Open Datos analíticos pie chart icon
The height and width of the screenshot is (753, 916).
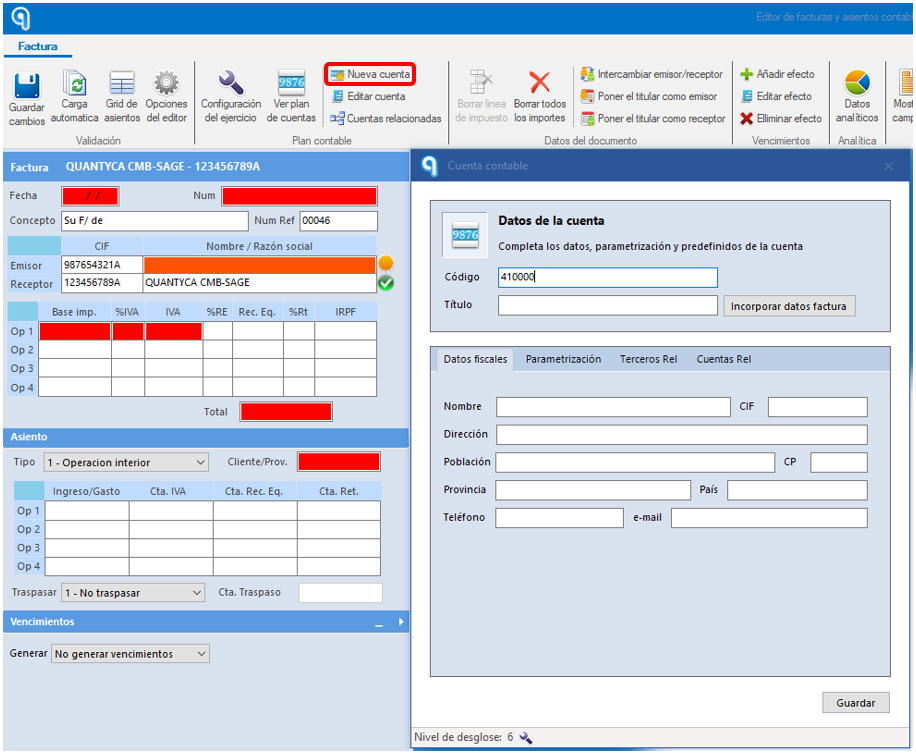857,83
